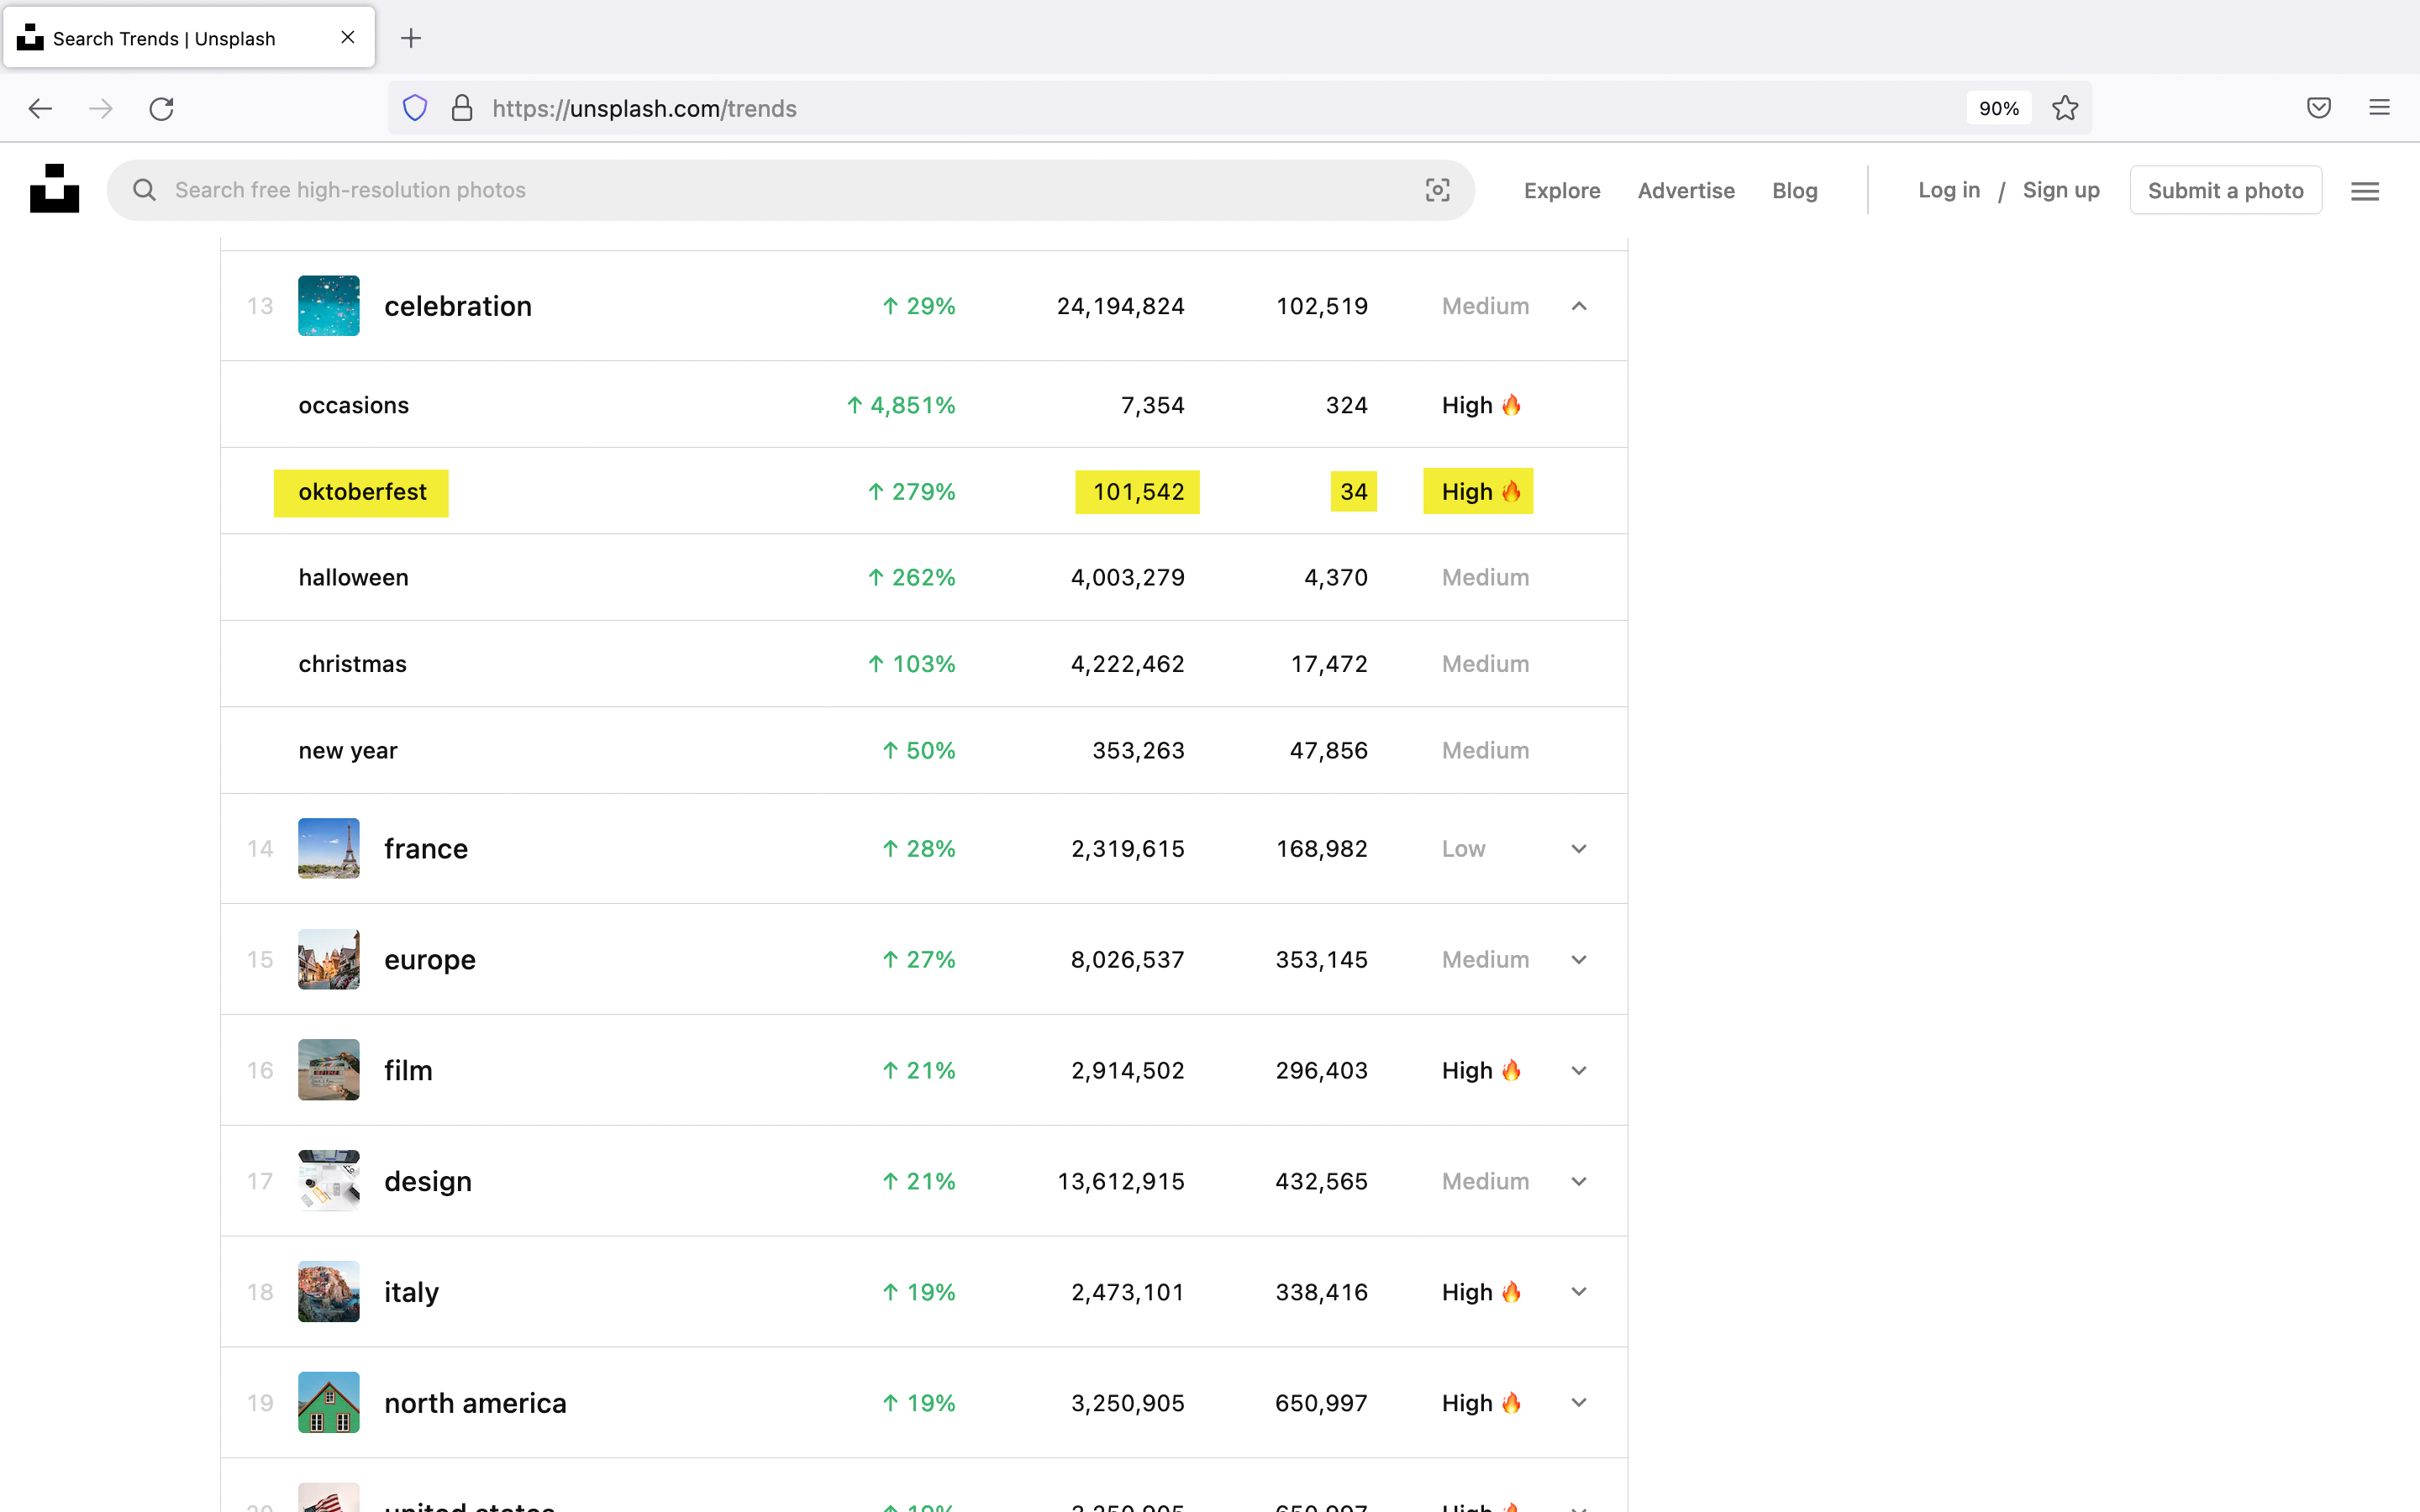Collapse the celebration row
The width and height of the screenshot is (2420, 1512).
click(x=1578, y=306)
